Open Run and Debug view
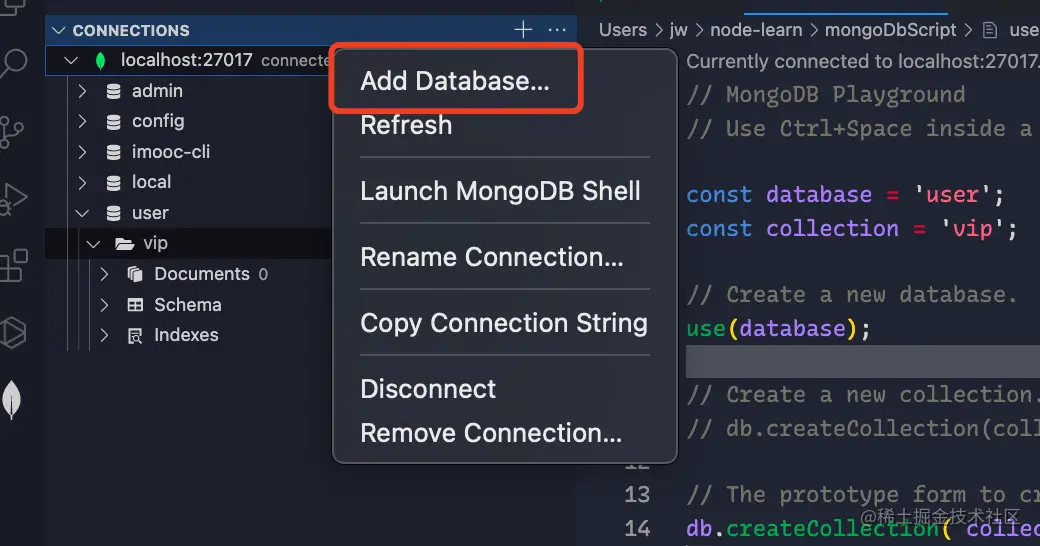 pyautogui.click(x=12, y=198)
